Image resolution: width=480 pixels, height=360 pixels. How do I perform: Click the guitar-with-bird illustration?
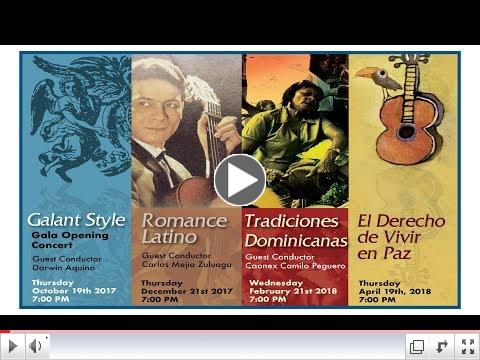(x=402, y=110)
